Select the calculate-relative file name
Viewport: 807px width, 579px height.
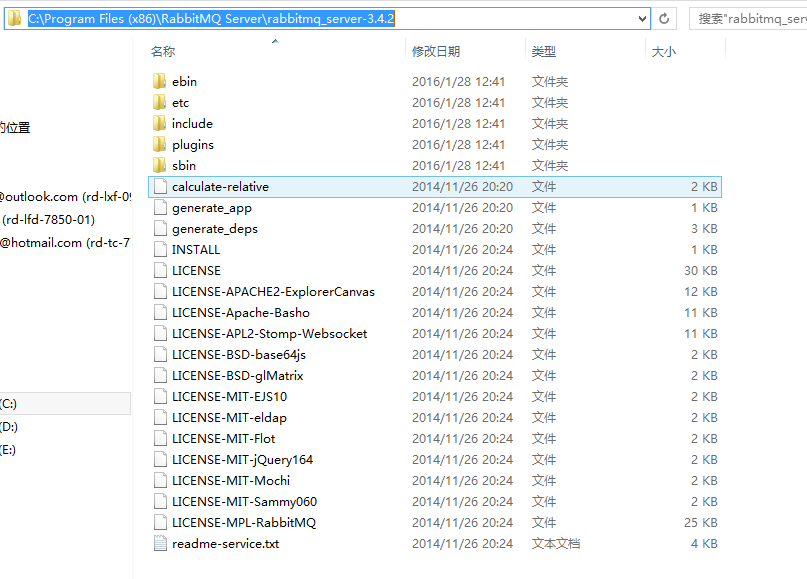220,186
